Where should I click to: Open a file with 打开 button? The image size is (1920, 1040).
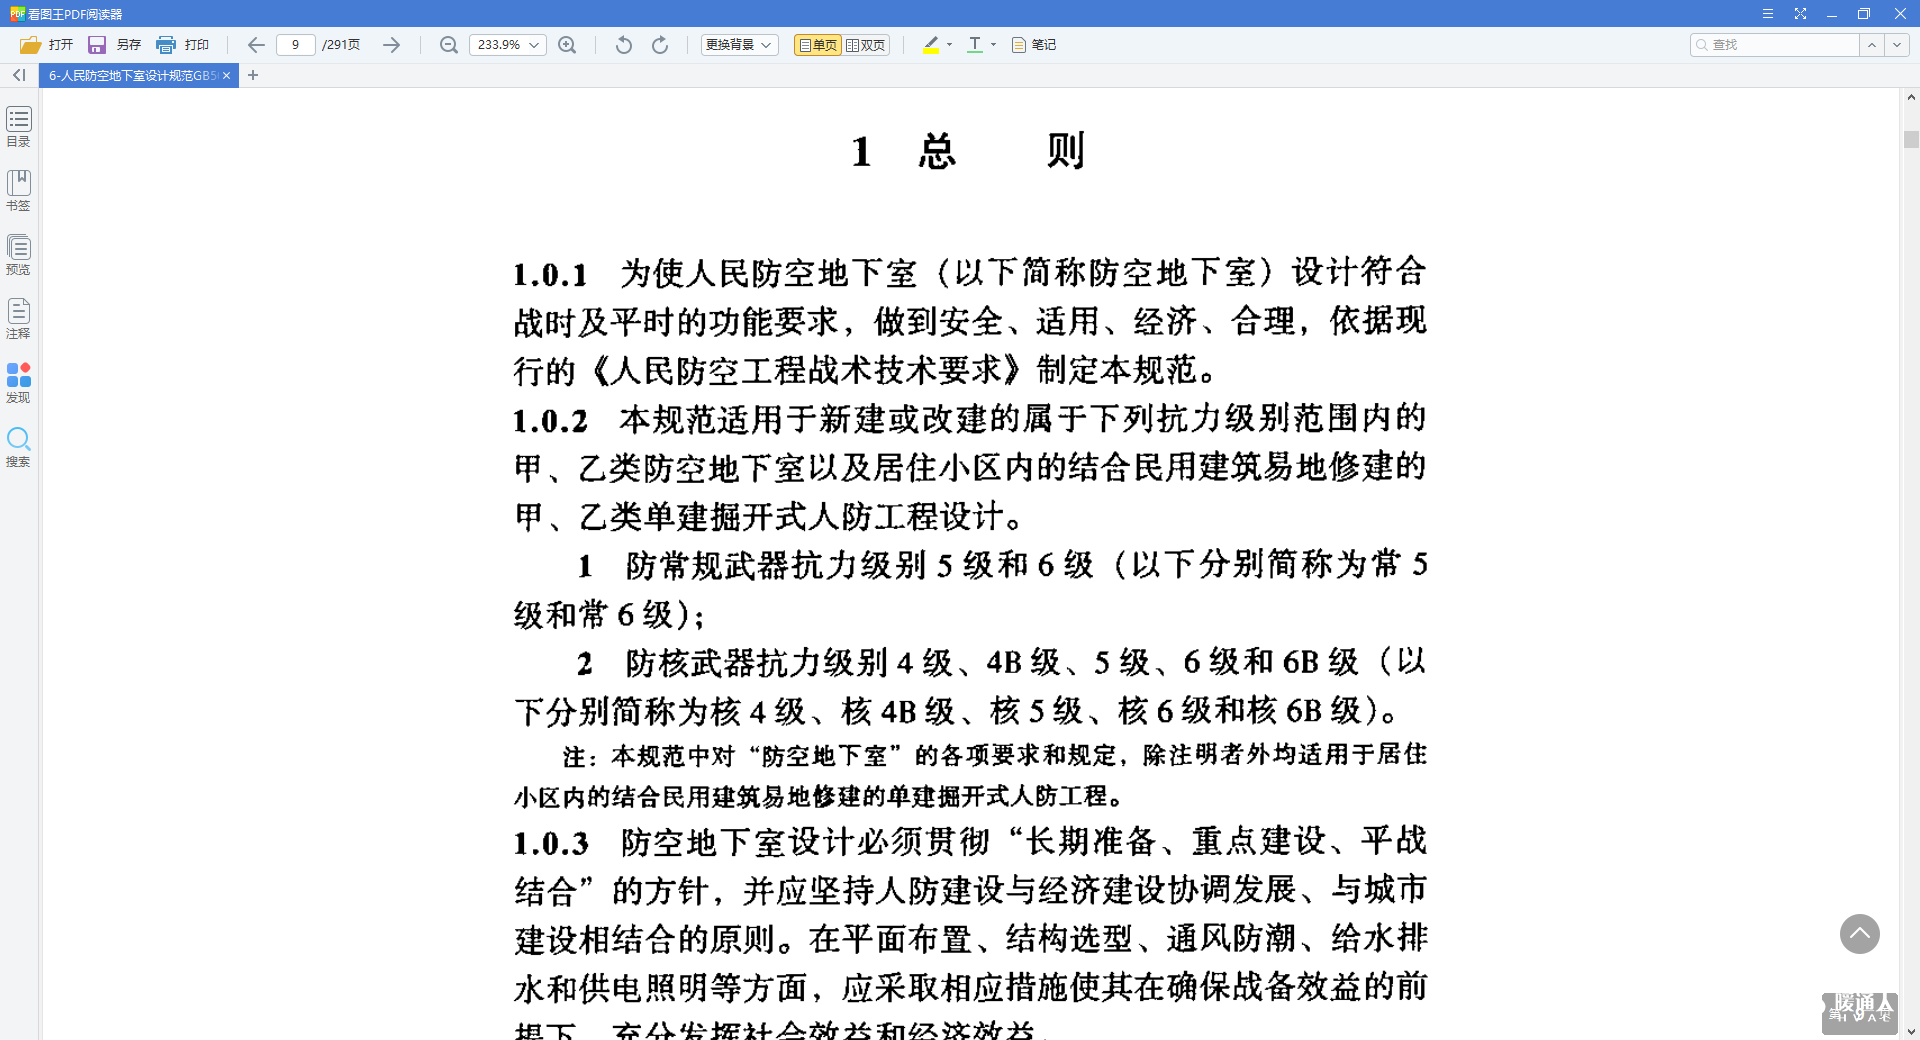[x=46, y=45]
